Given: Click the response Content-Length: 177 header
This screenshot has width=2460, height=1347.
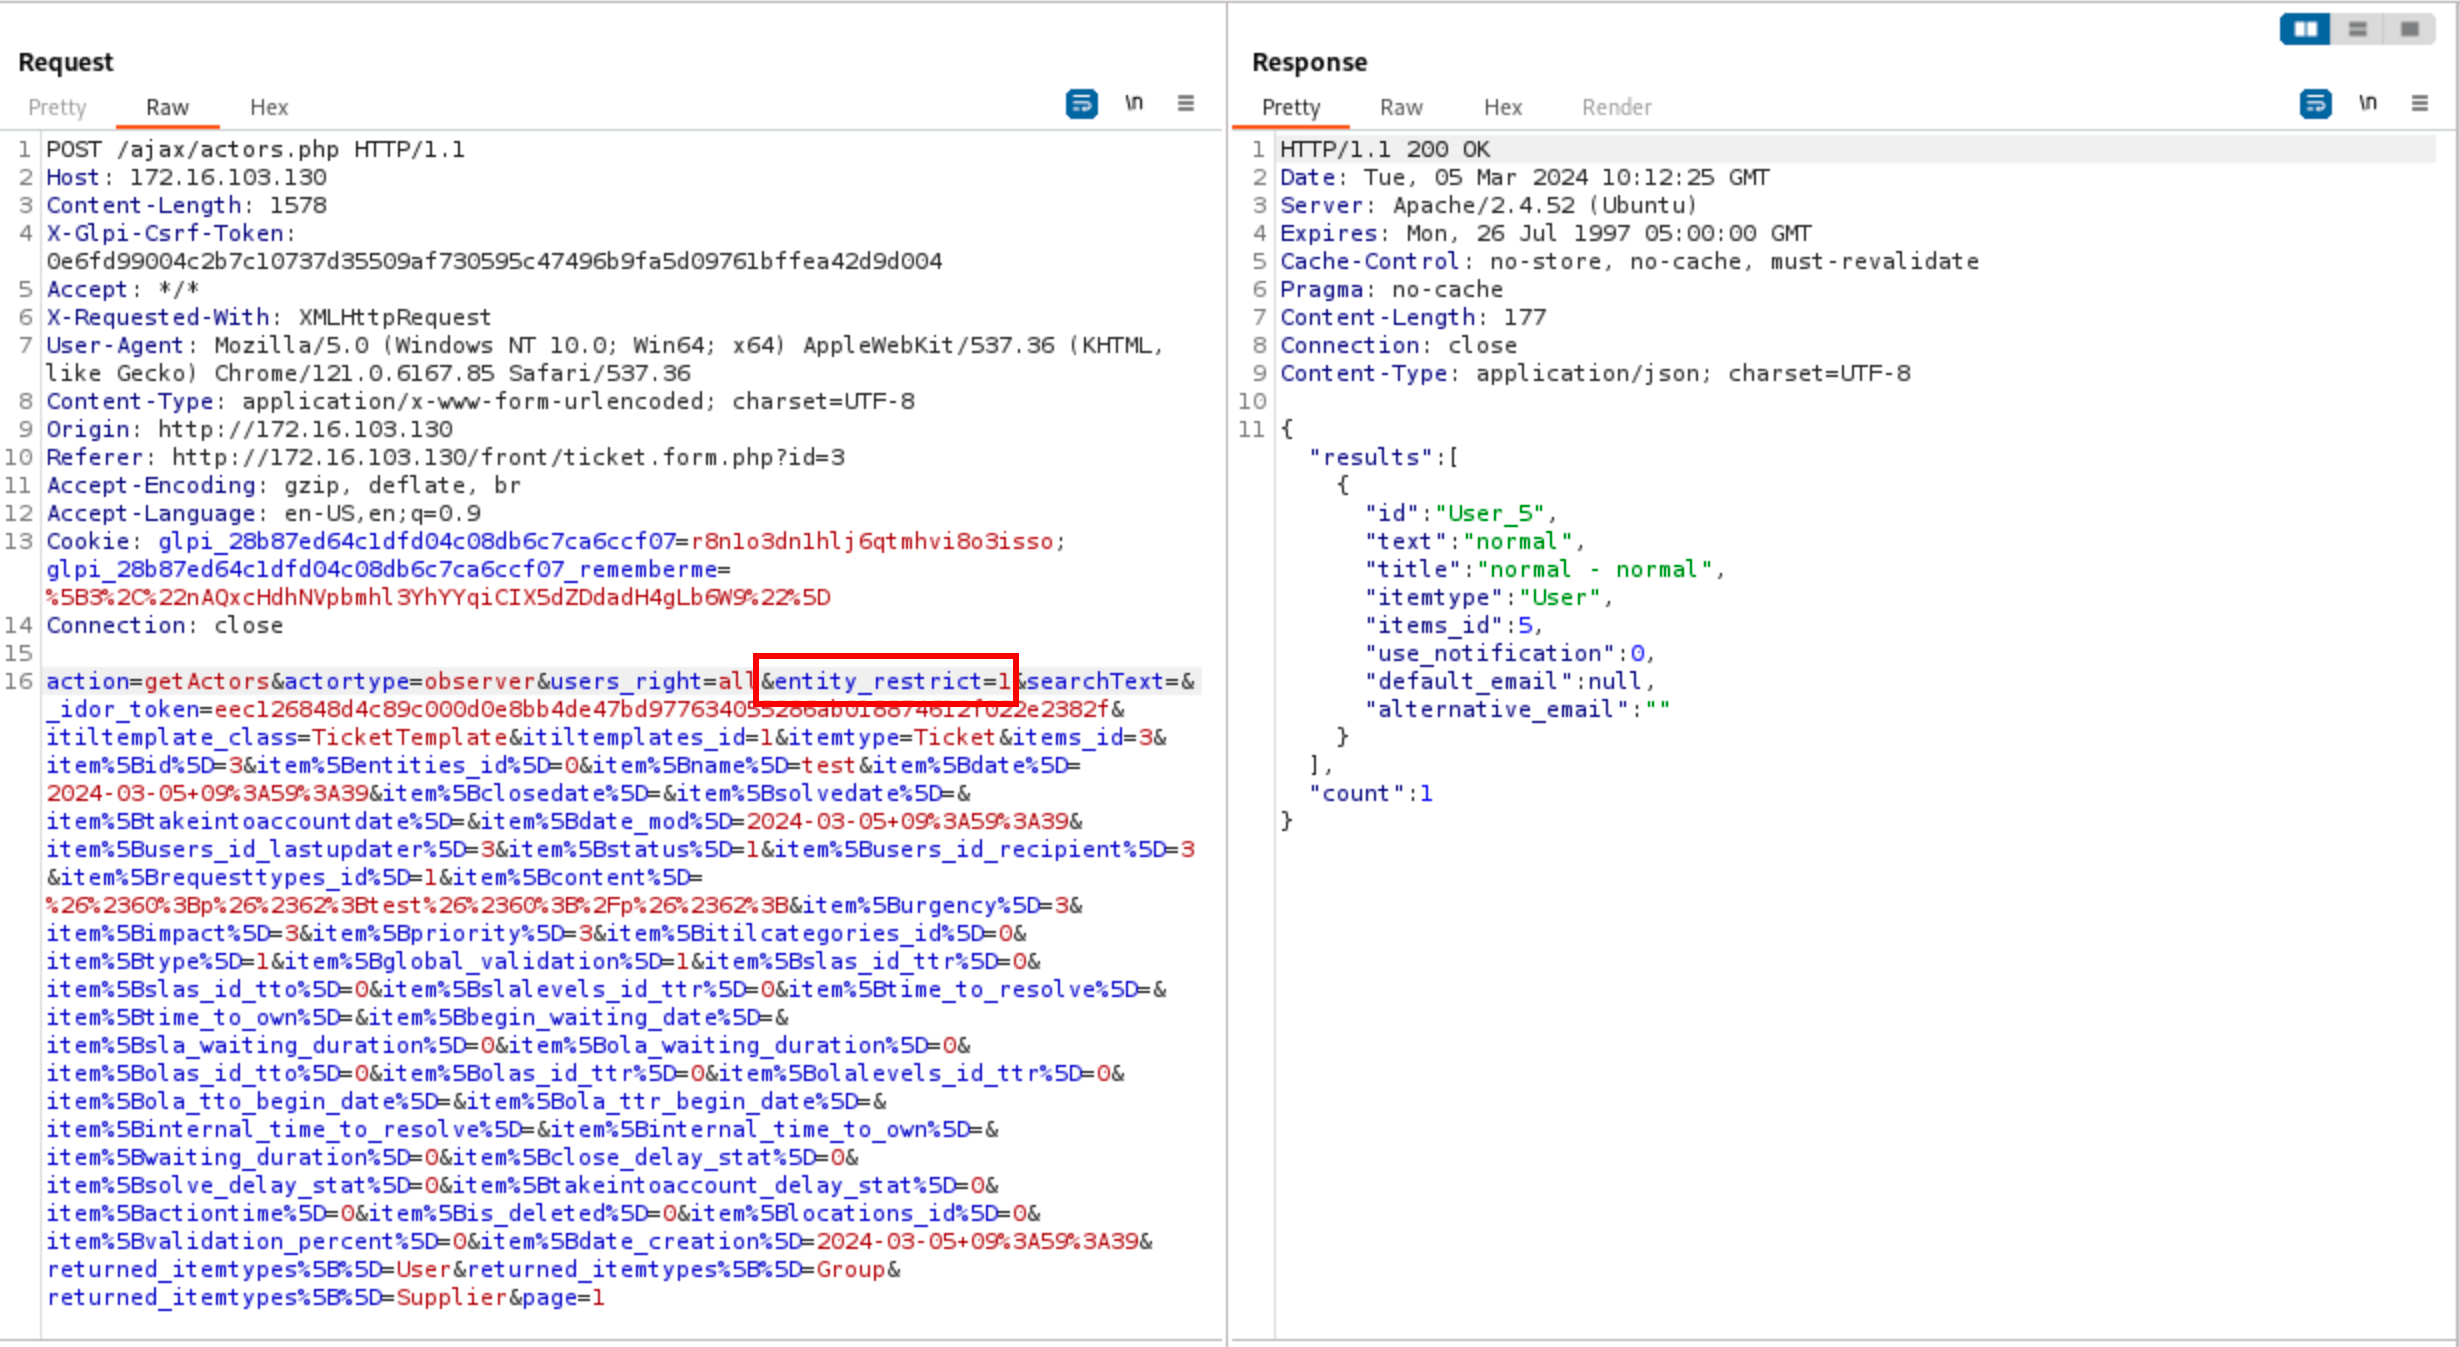Looking at the screenshot, I should click(x=1413, y=317).
